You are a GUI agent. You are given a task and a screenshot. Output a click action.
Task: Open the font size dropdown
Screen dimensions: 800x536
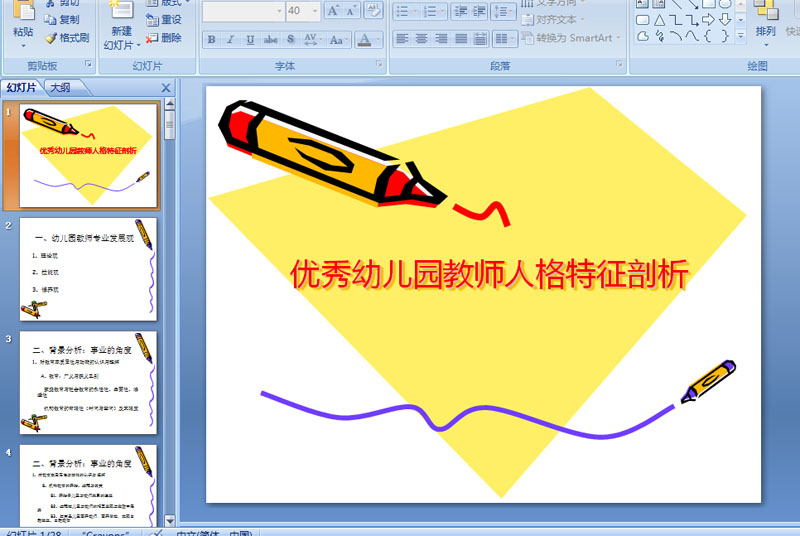point(314,11)
